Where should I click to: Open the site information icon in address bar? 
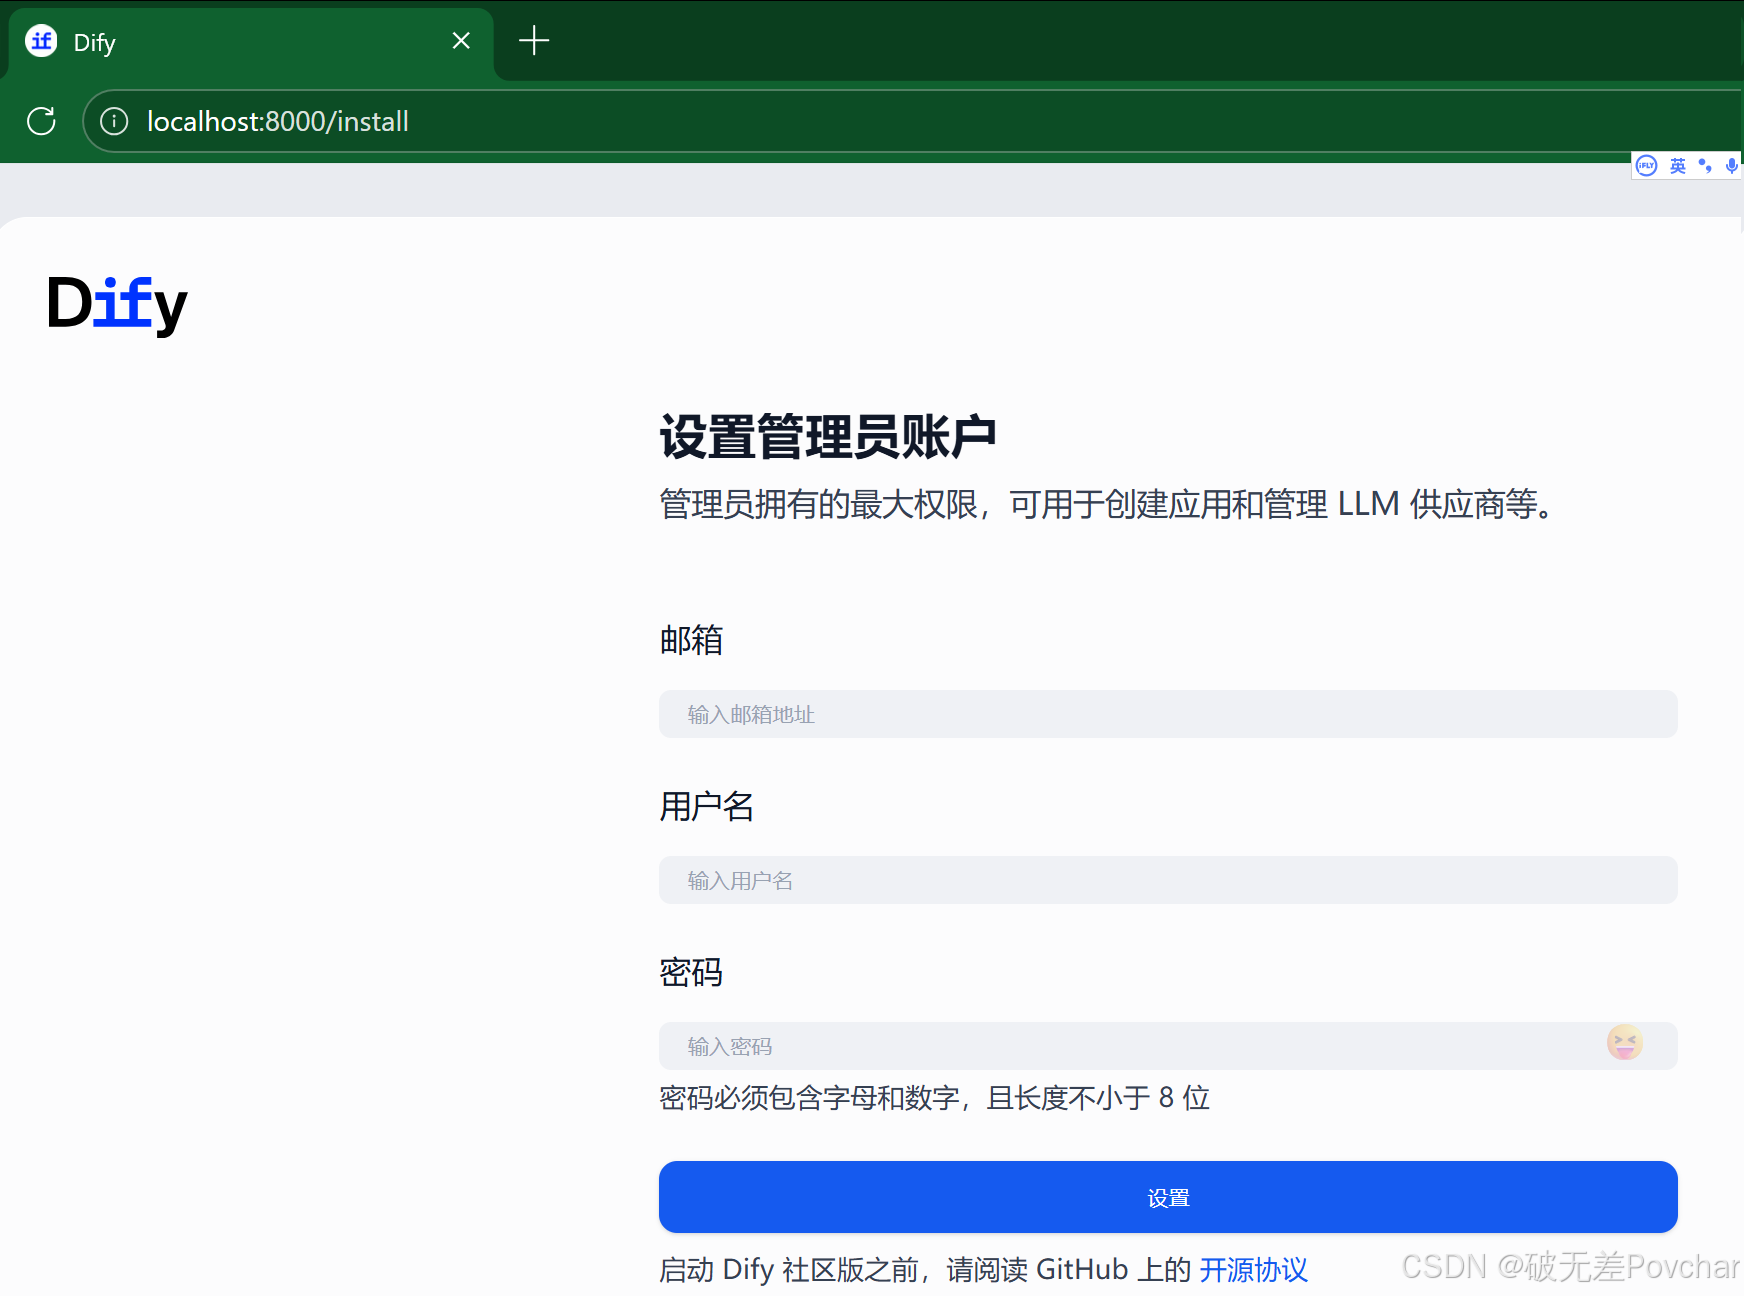[114, 121]
